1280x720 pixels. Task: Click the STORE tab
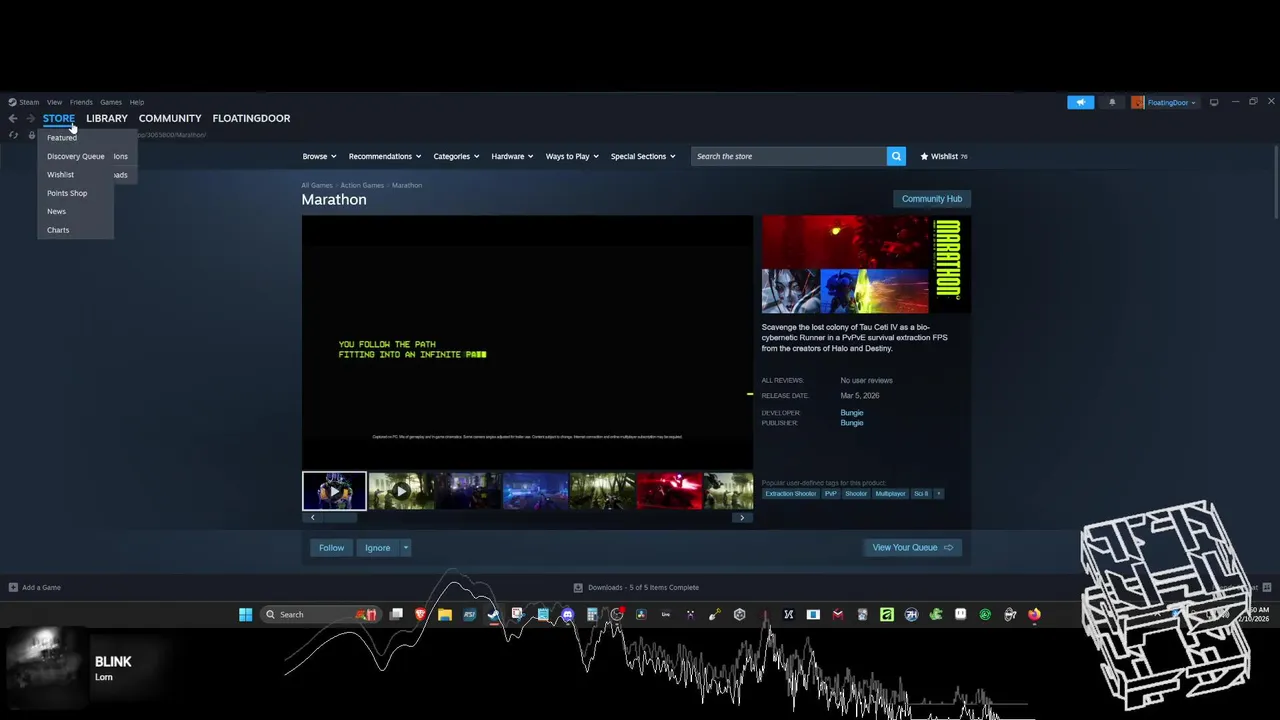click(x=59, y=118)
